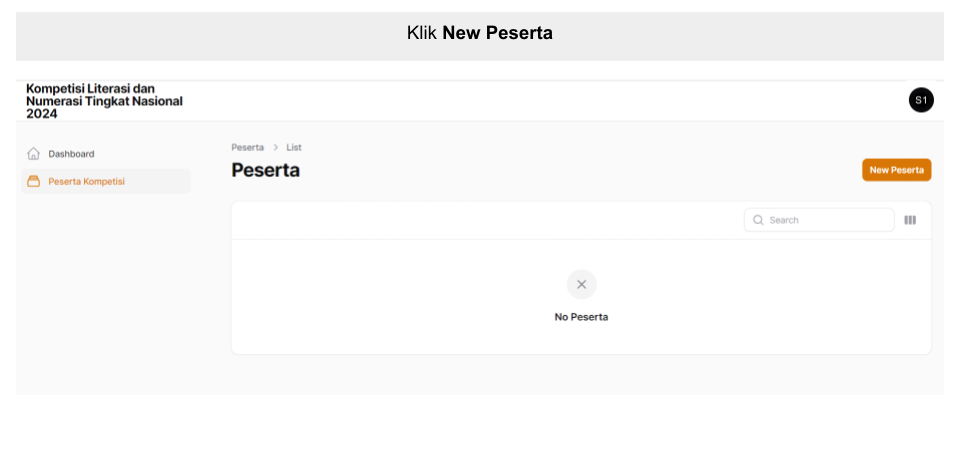Screen dimensions: 960x458
Task: Open Dashboard from the sidebar
Action: click(105, 154)
